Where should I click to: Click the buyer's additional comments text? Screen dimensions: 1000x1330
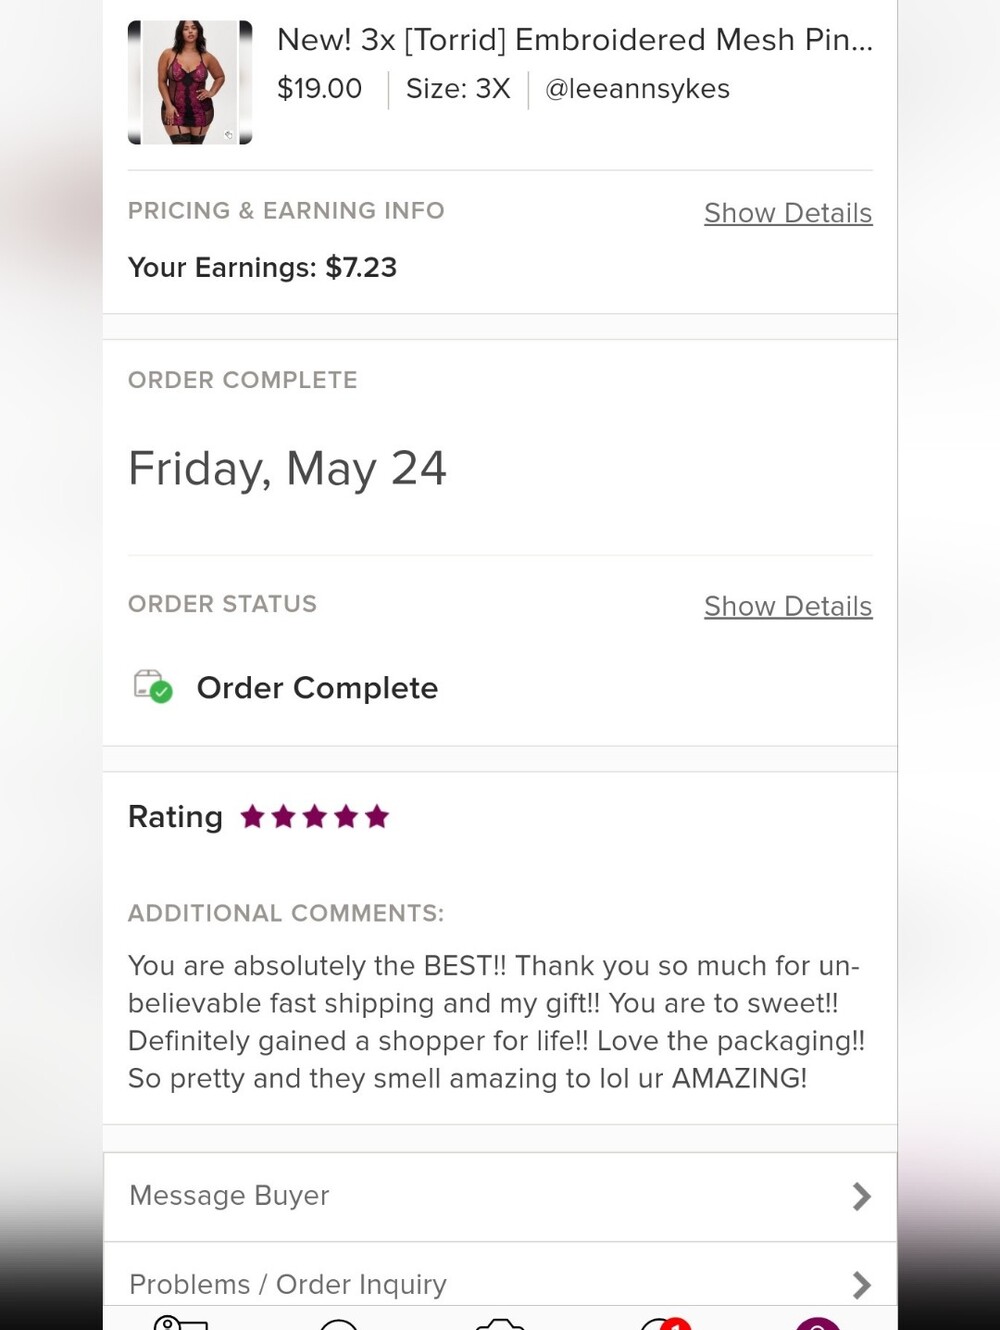pyautogui.click(x=497, y=1022)
